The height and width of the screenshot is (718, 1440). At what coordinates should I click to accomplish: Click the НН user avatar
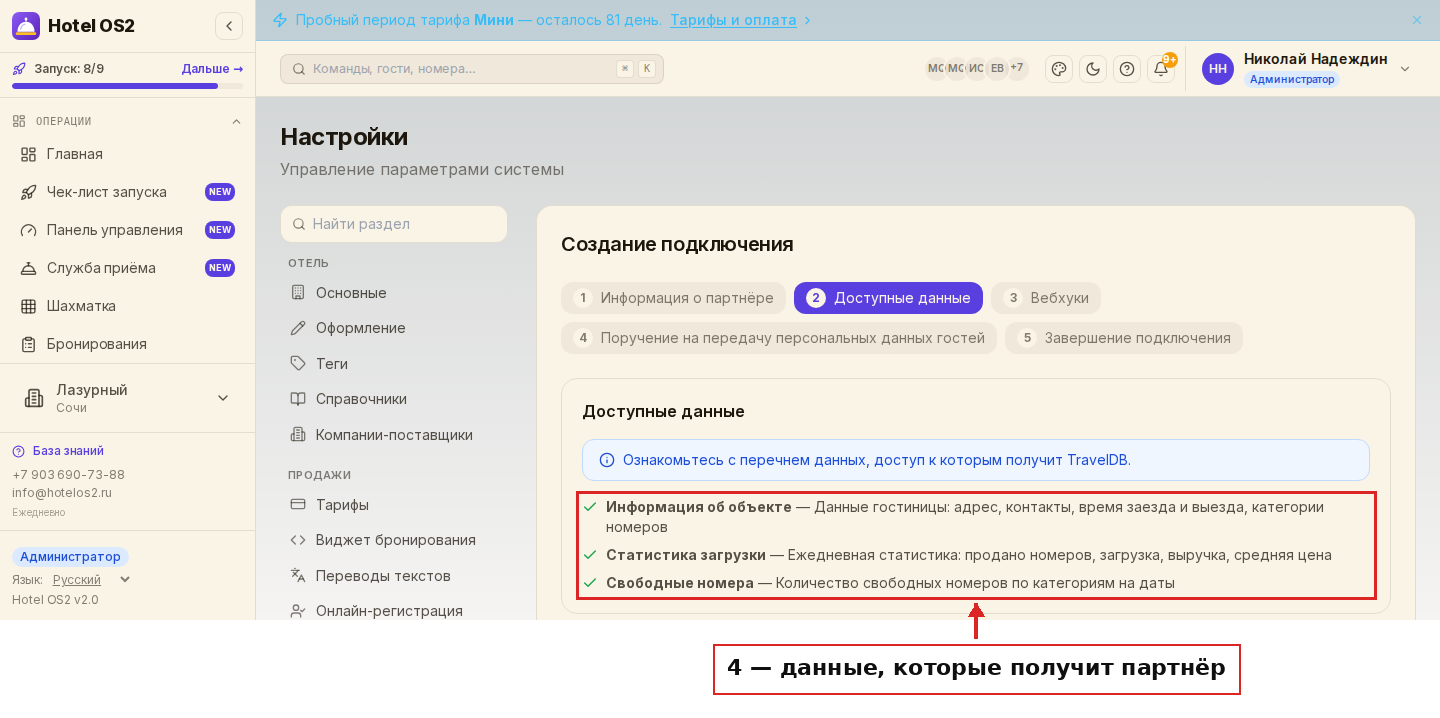[1218, 69]
